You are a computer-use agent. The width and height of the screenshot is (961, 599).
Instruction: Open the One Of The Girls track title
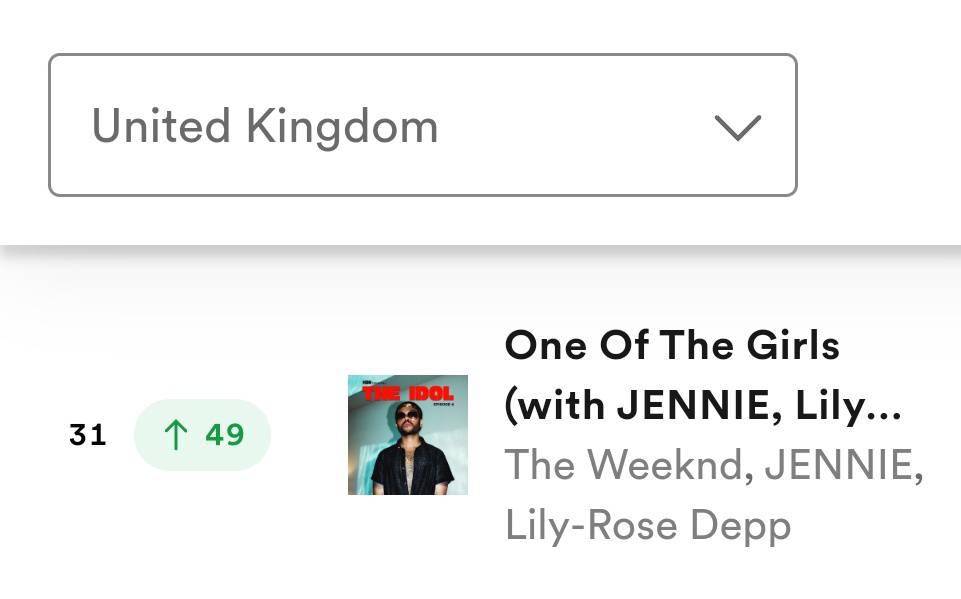672,345
